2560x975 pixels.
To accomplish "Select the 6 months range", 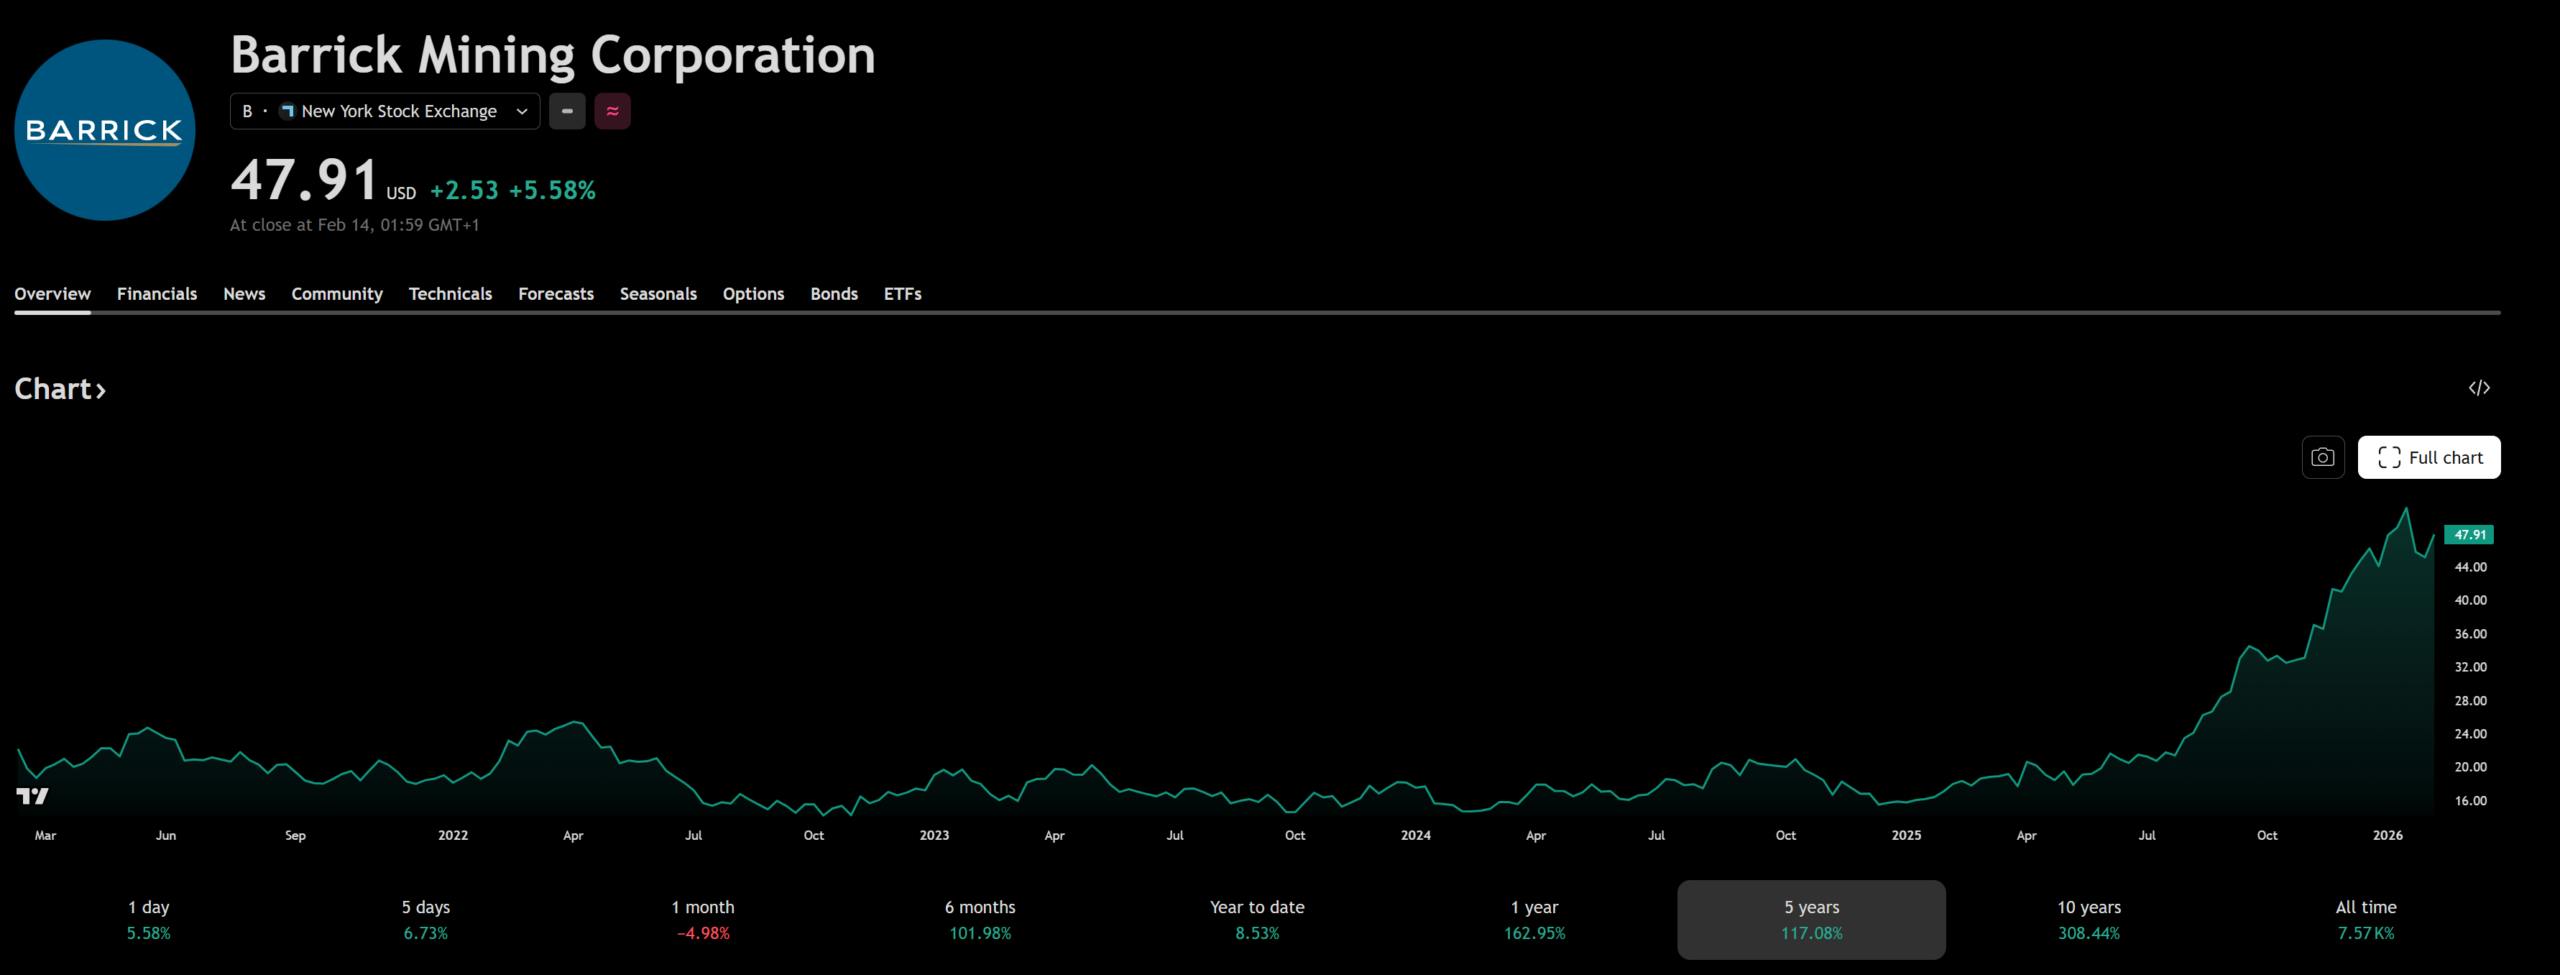I will point(980,920).
